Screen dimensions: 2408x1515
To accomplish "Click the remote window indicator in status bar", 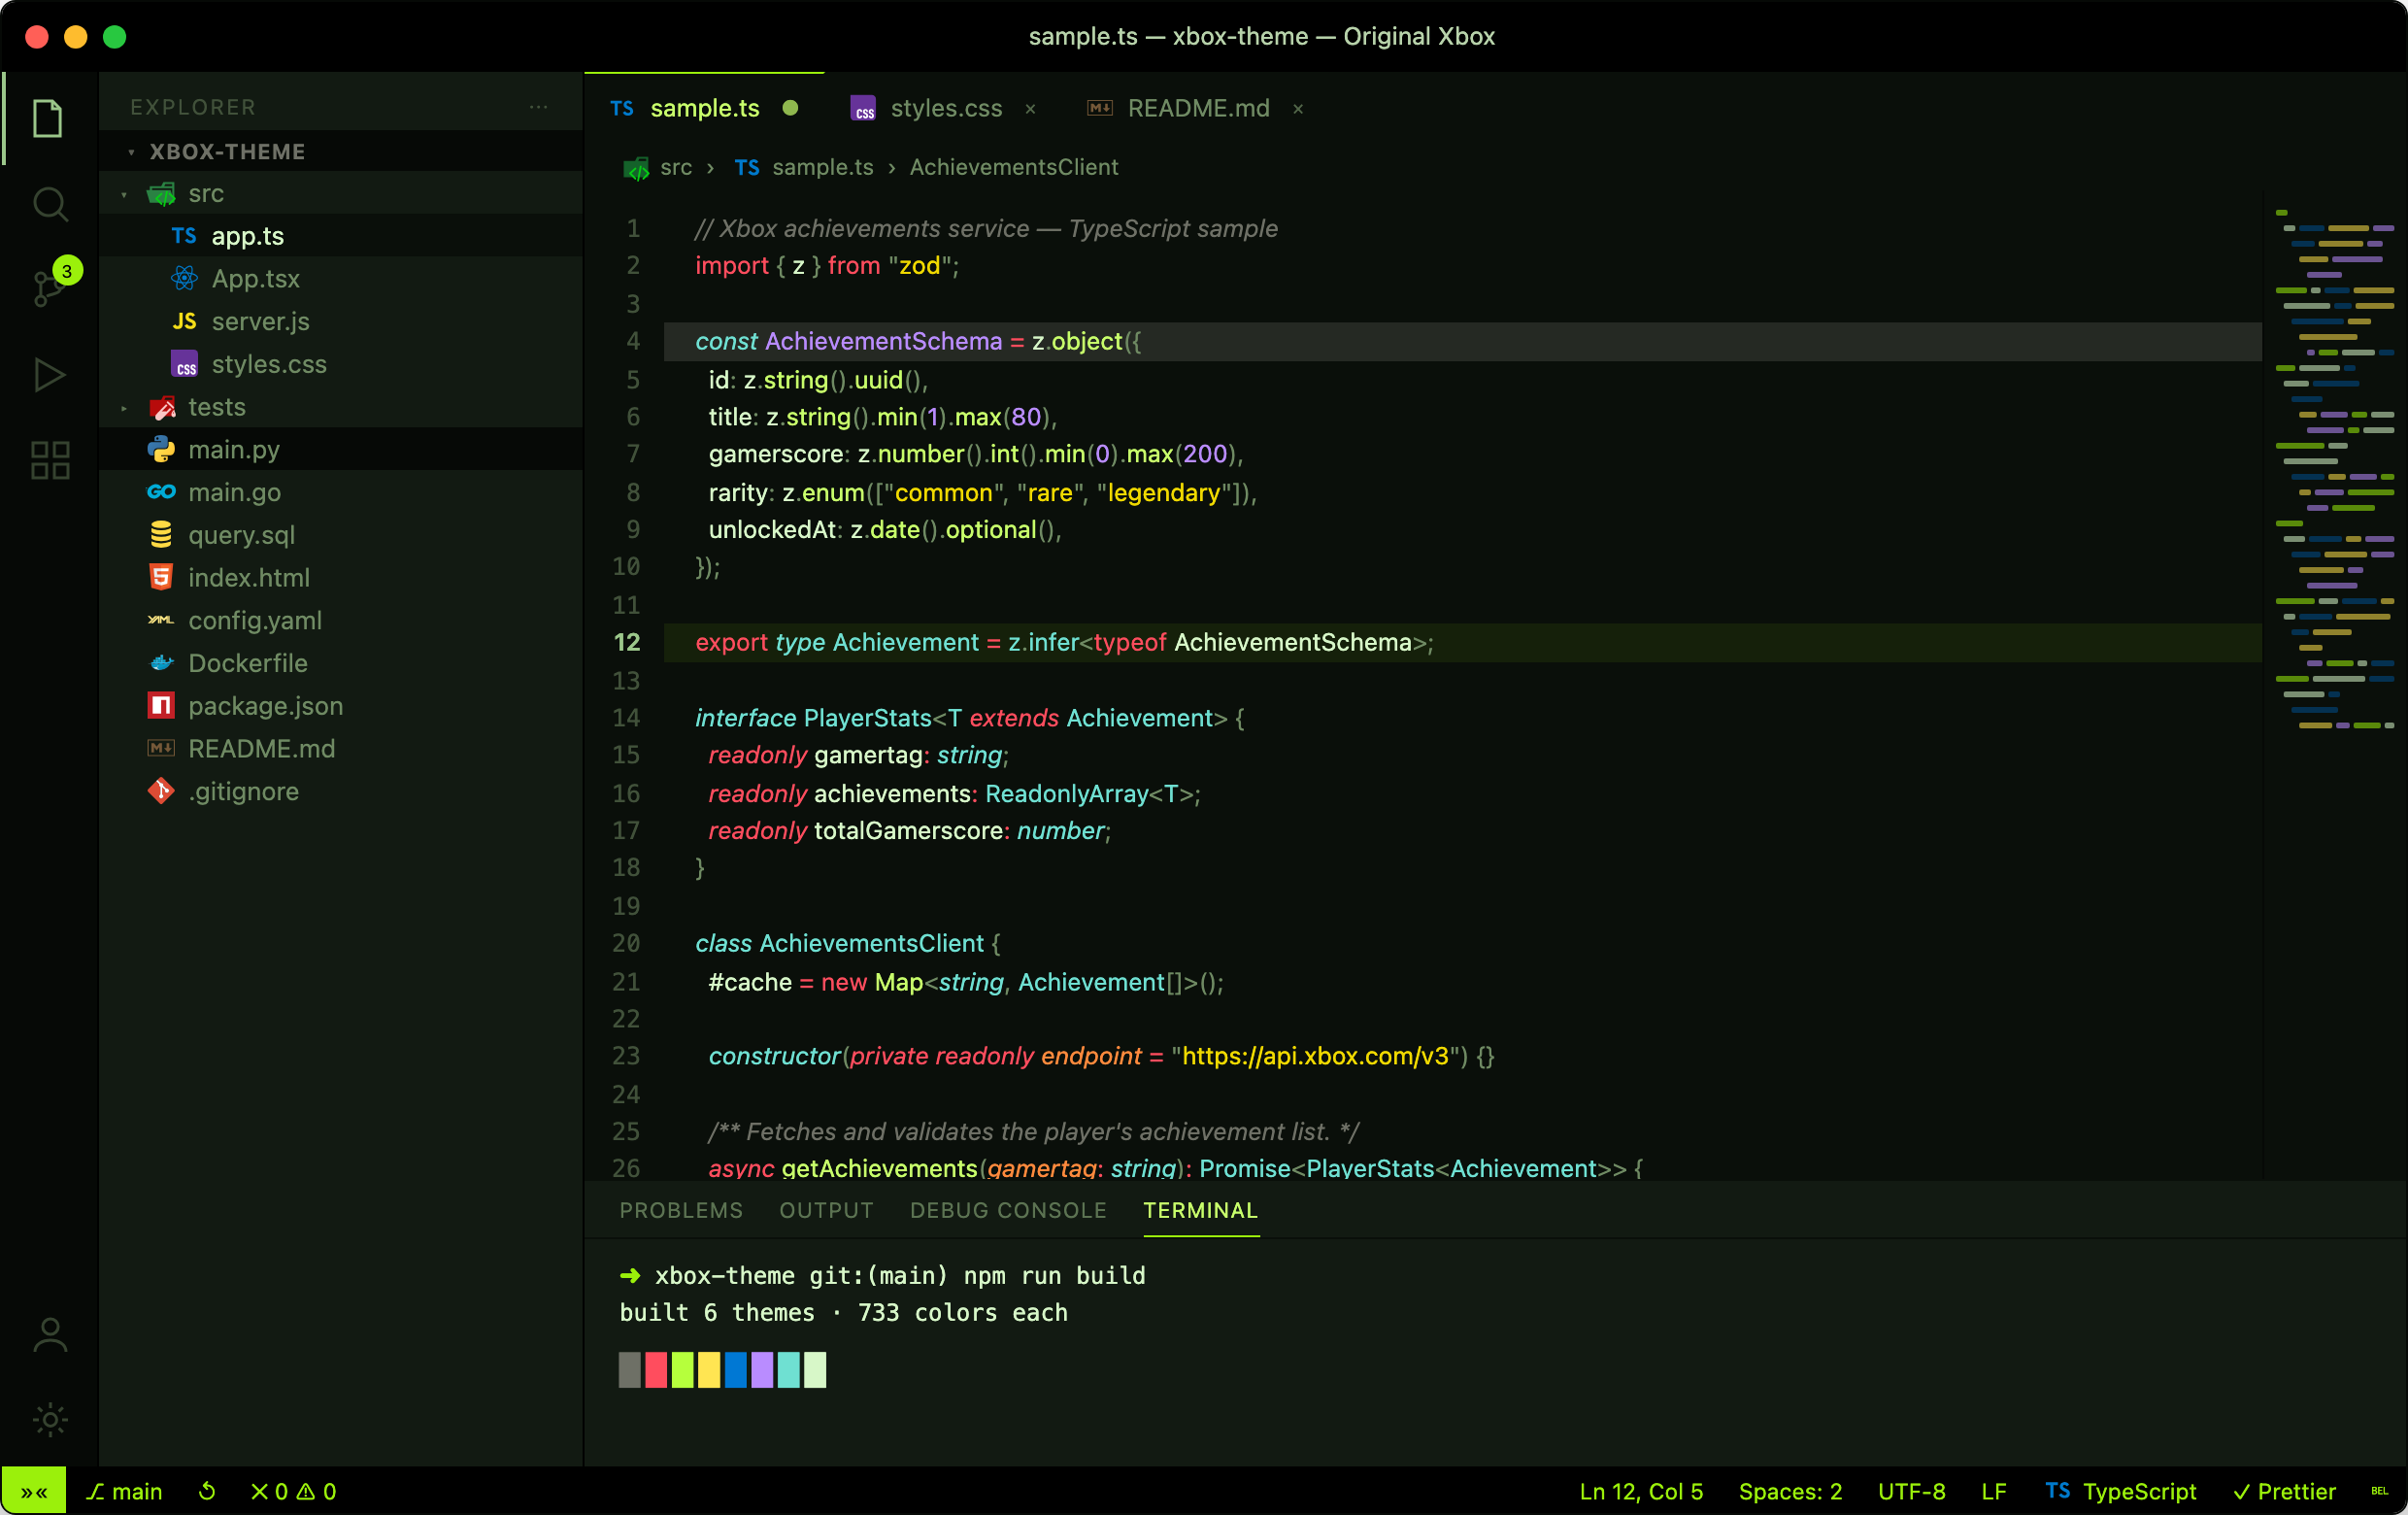I will [x=34, y=1491].
